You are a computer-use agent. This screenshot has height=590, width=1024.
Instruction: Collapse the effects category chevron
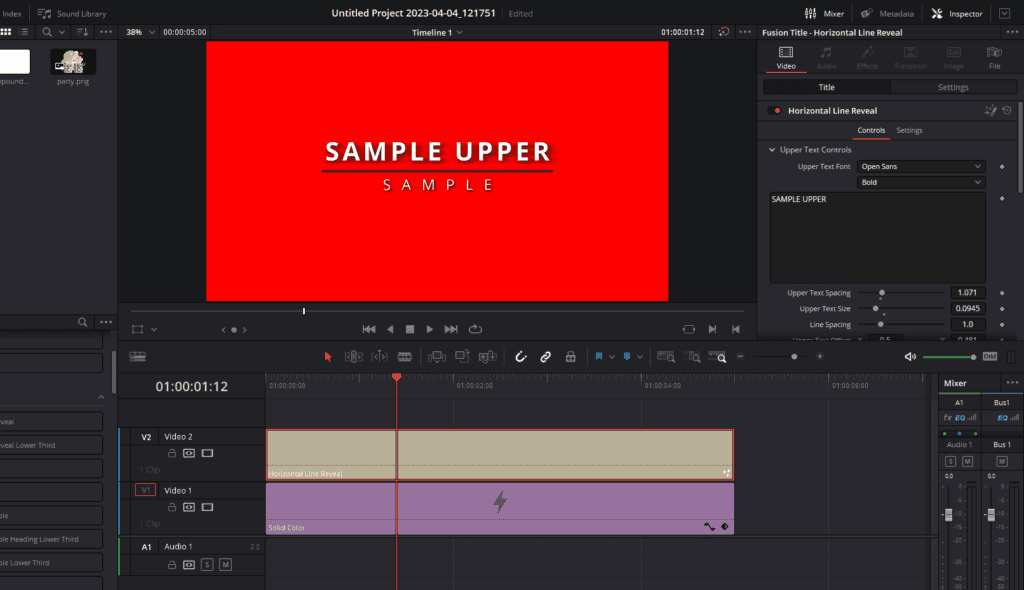(101, 397)
